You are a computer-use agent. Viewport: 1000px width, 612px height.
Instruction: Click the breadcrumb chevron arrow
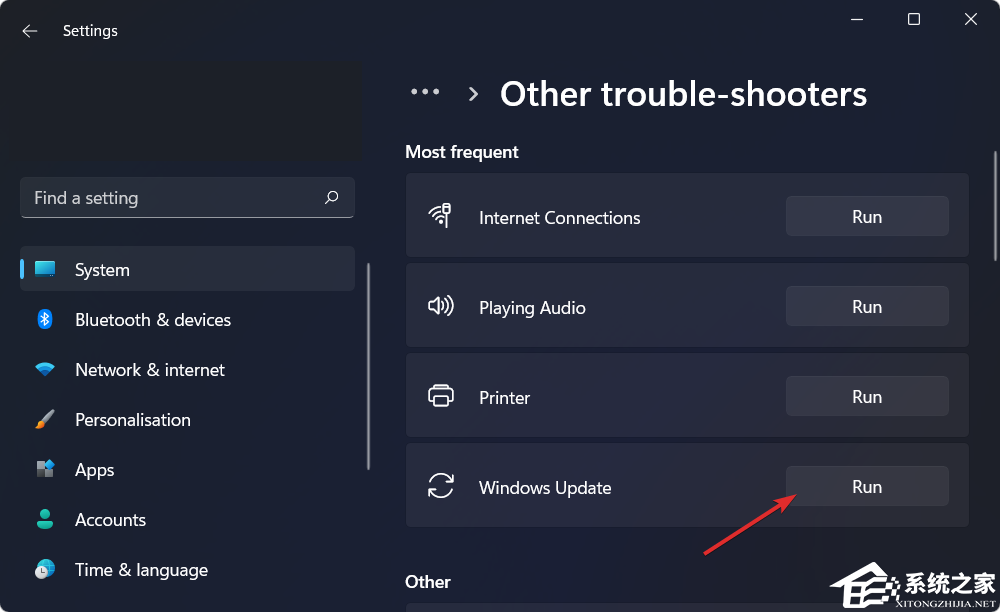pos(473,94)
